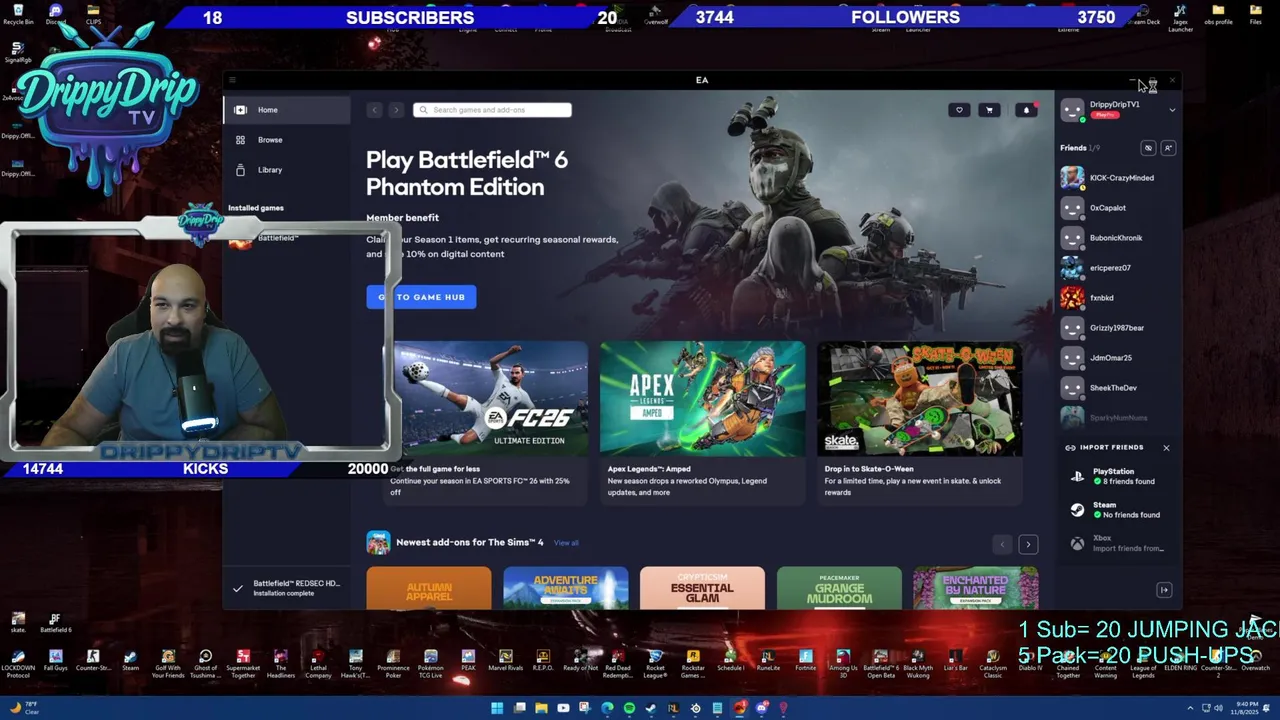Open friend Grizzly1987bear
Screen dimensions: 1280x720
(x=1117, y=328)
